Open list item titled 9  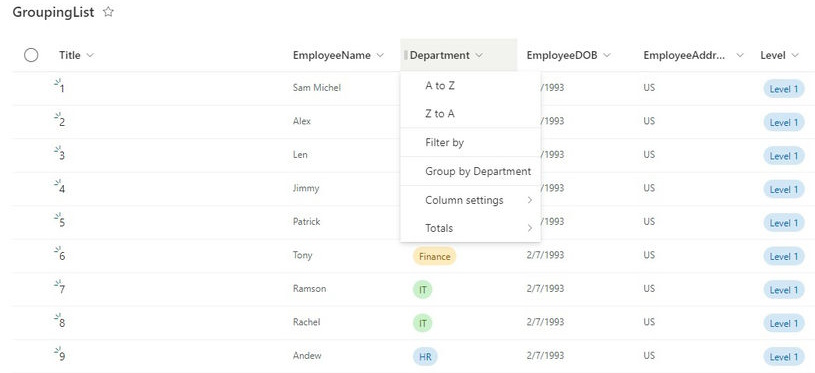pyautogui.click(x=62, y=357)
